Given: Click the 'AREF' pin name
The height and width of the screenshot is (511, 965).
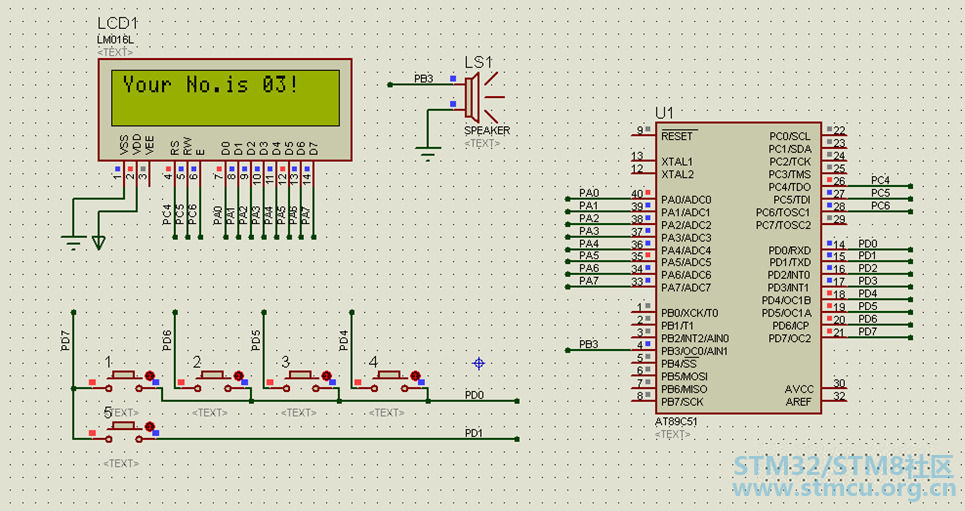Looking at the screenshot, I should pyautogui.click(x=798, y=402).
